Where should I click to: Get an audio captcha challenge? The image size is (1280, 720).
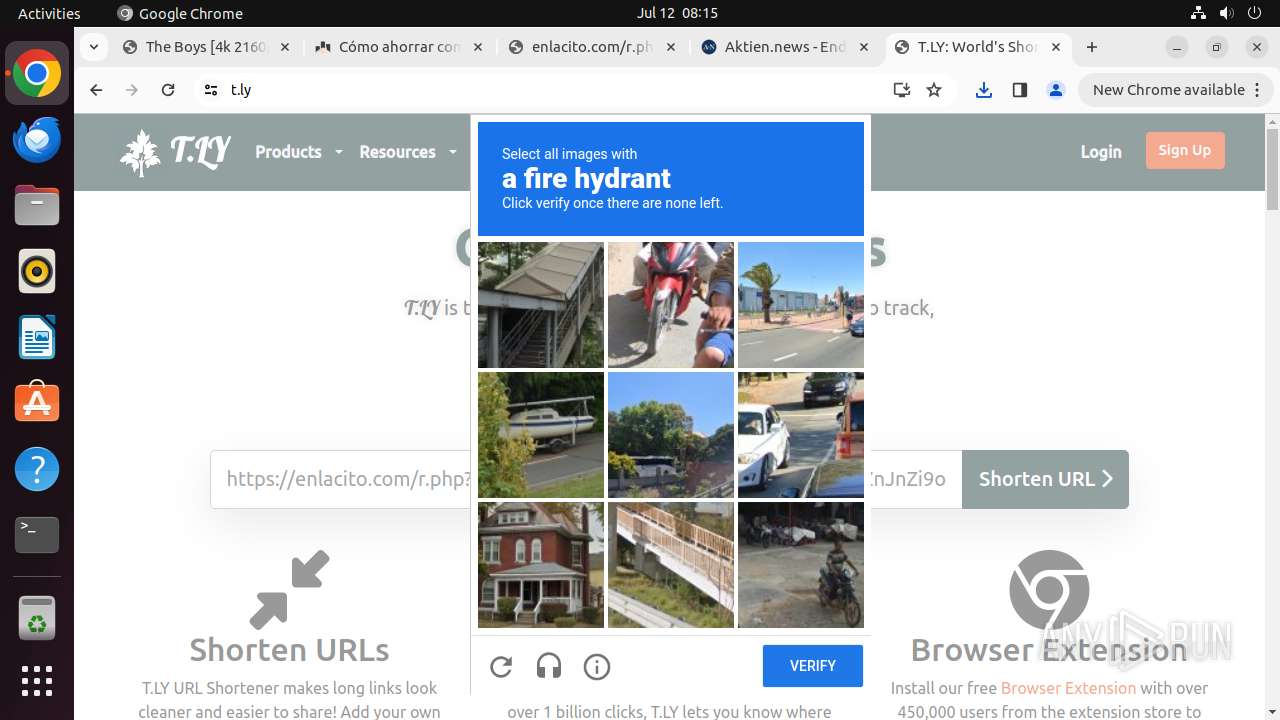click(549, 666)
